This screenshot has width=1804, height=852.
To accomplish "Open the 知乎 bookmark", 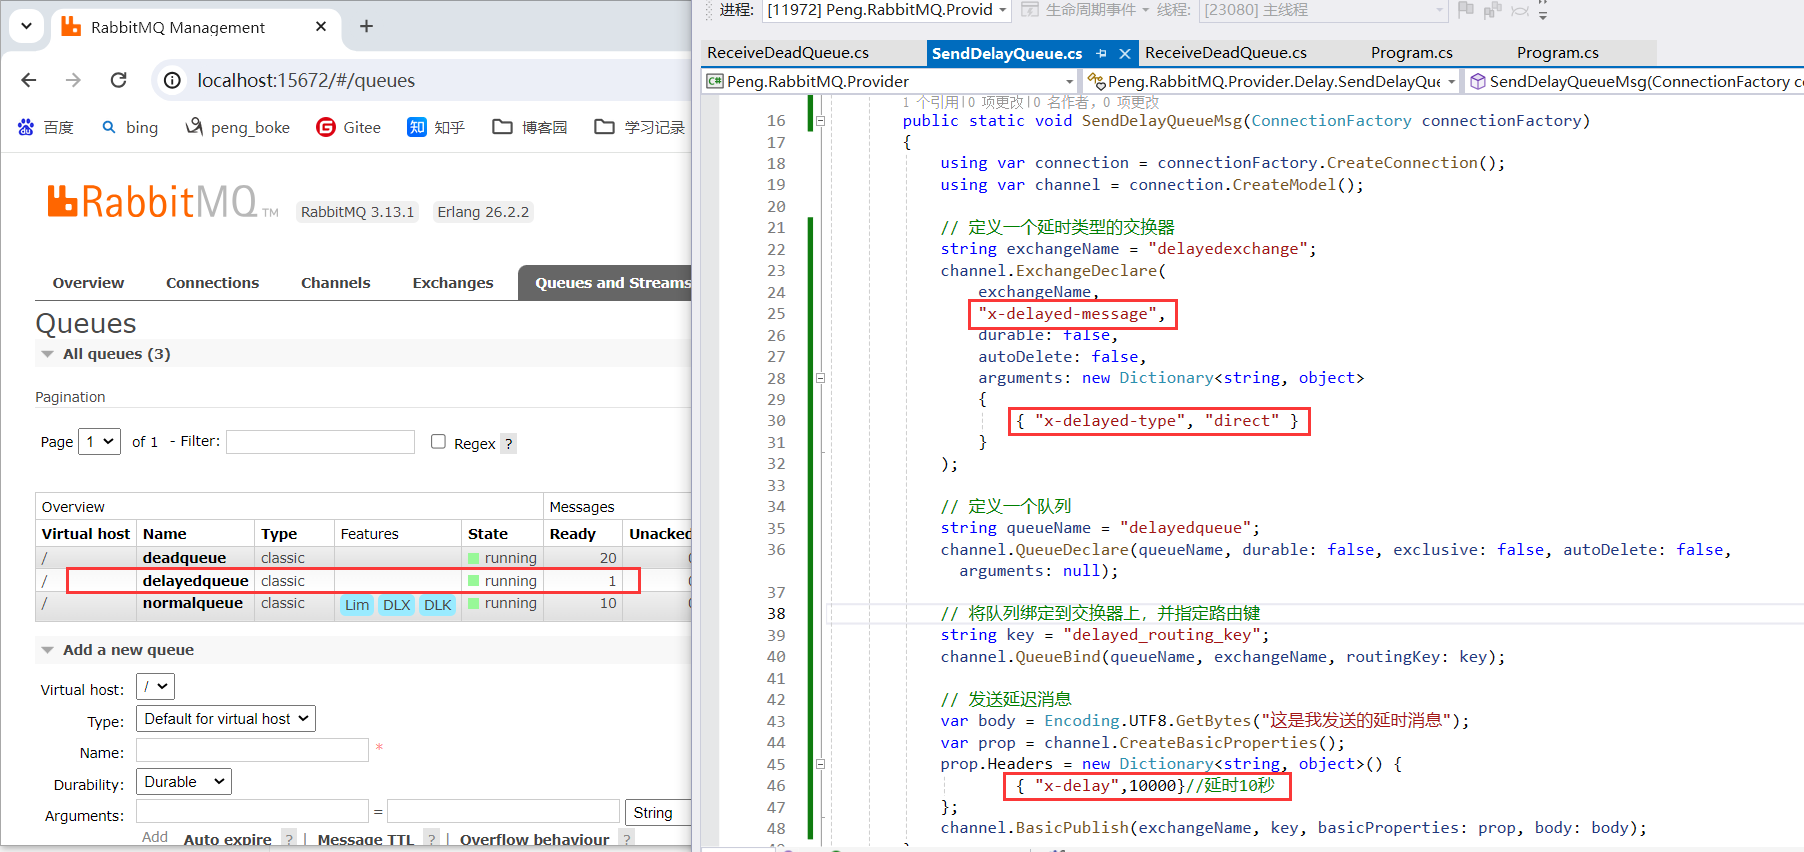I will coord(436,127).
